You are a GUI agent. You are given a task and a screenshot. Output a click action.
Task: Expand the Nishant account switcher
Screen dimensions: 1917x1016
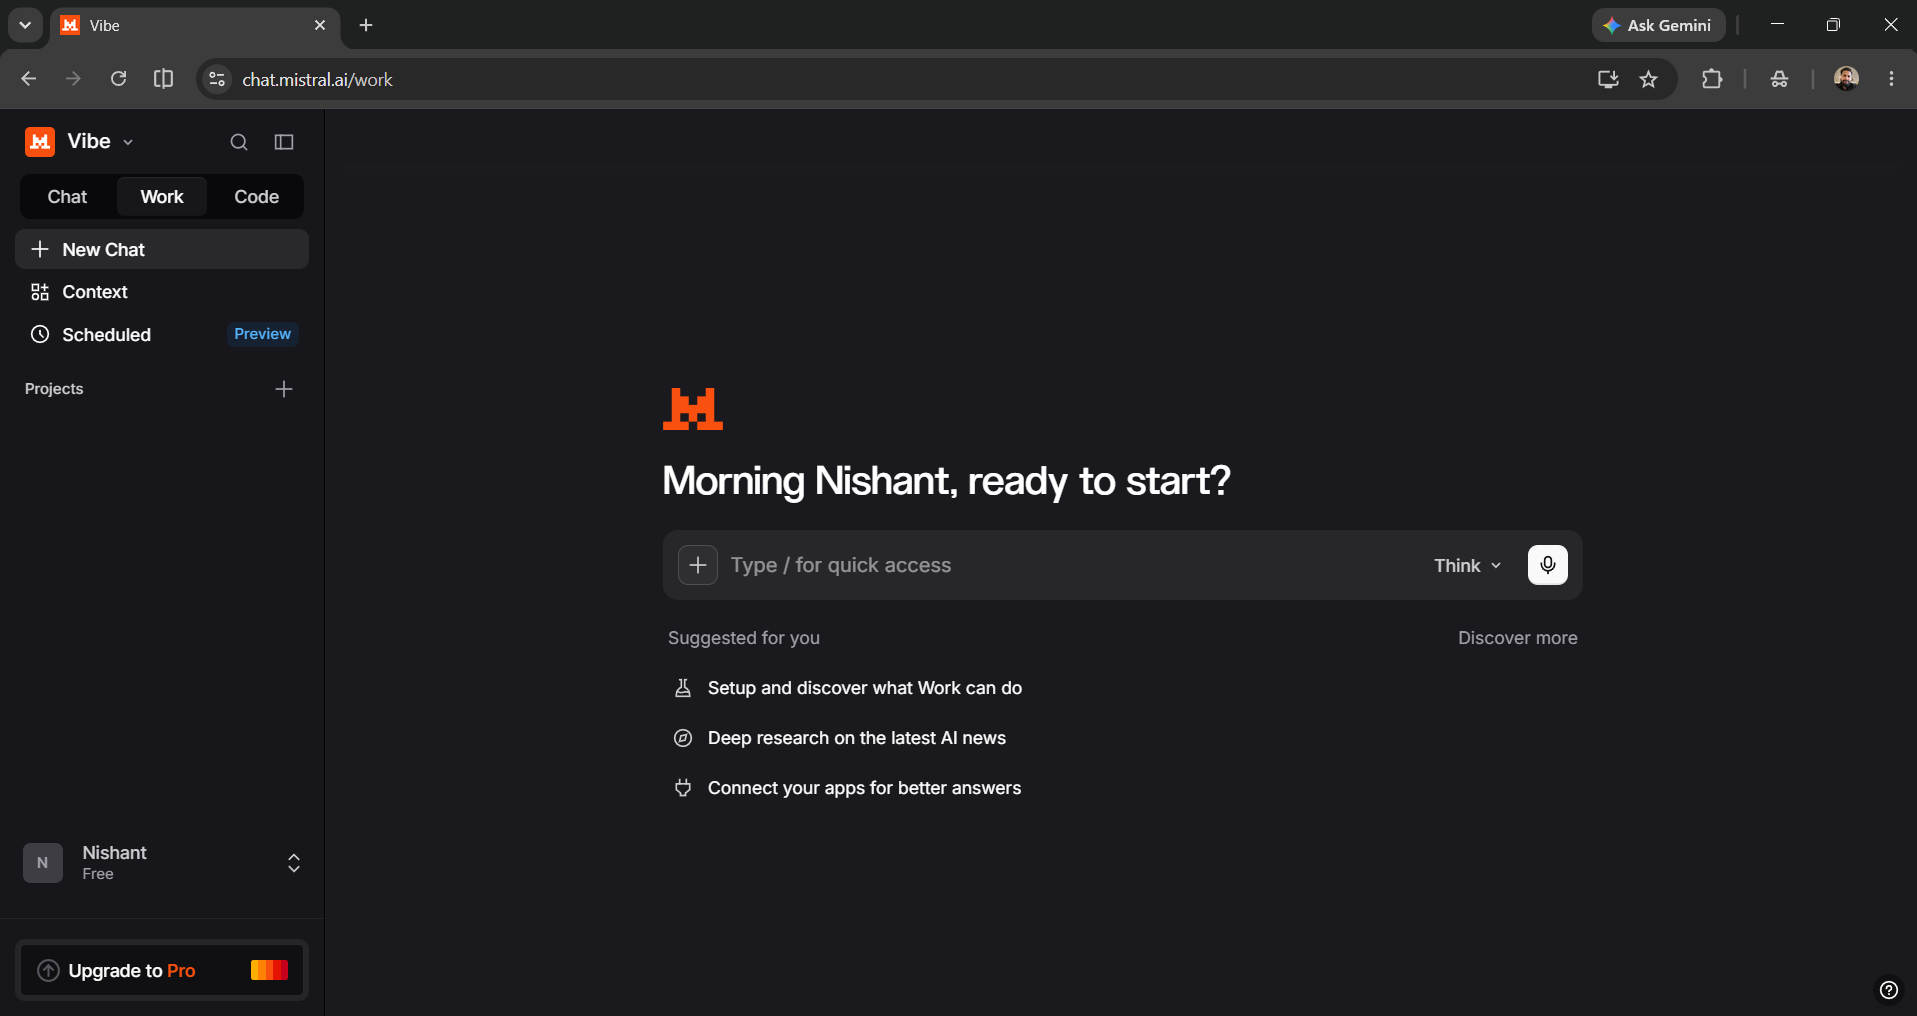294,863
